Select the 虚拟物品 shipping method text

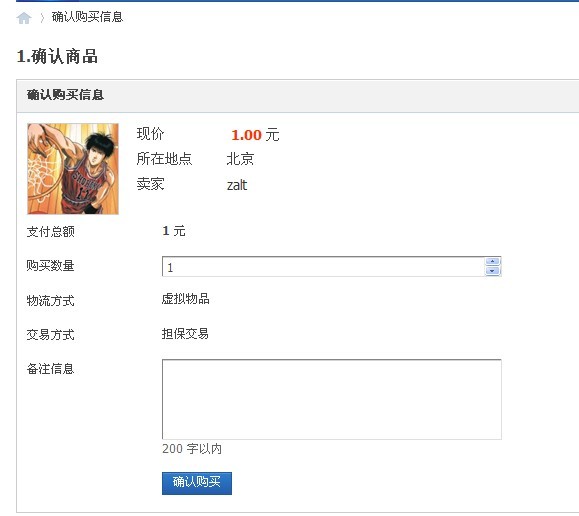(185, 298)
